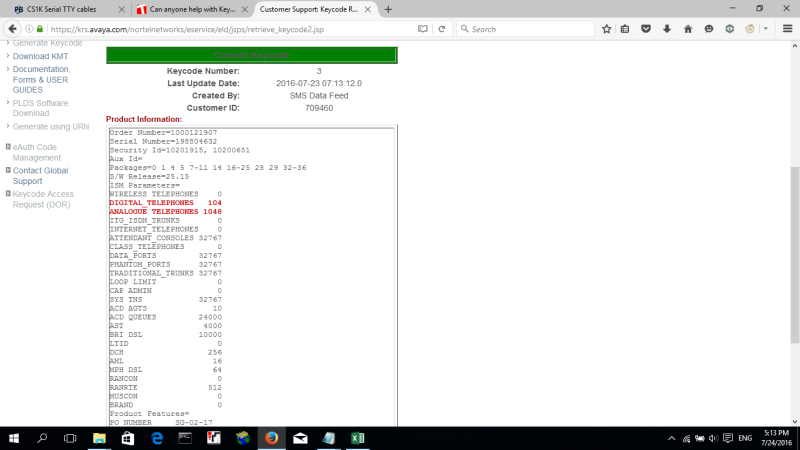Go back with the browser back arrow

pos(12,29)
